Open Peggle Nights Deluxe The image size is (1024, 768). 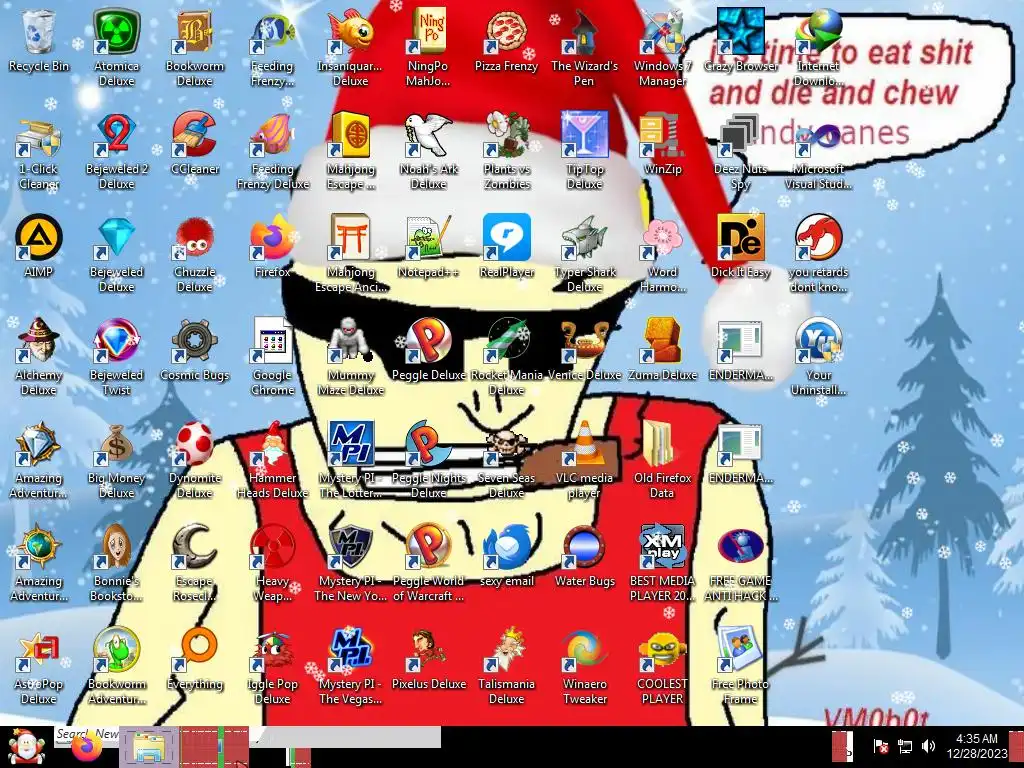coord(428,459)
